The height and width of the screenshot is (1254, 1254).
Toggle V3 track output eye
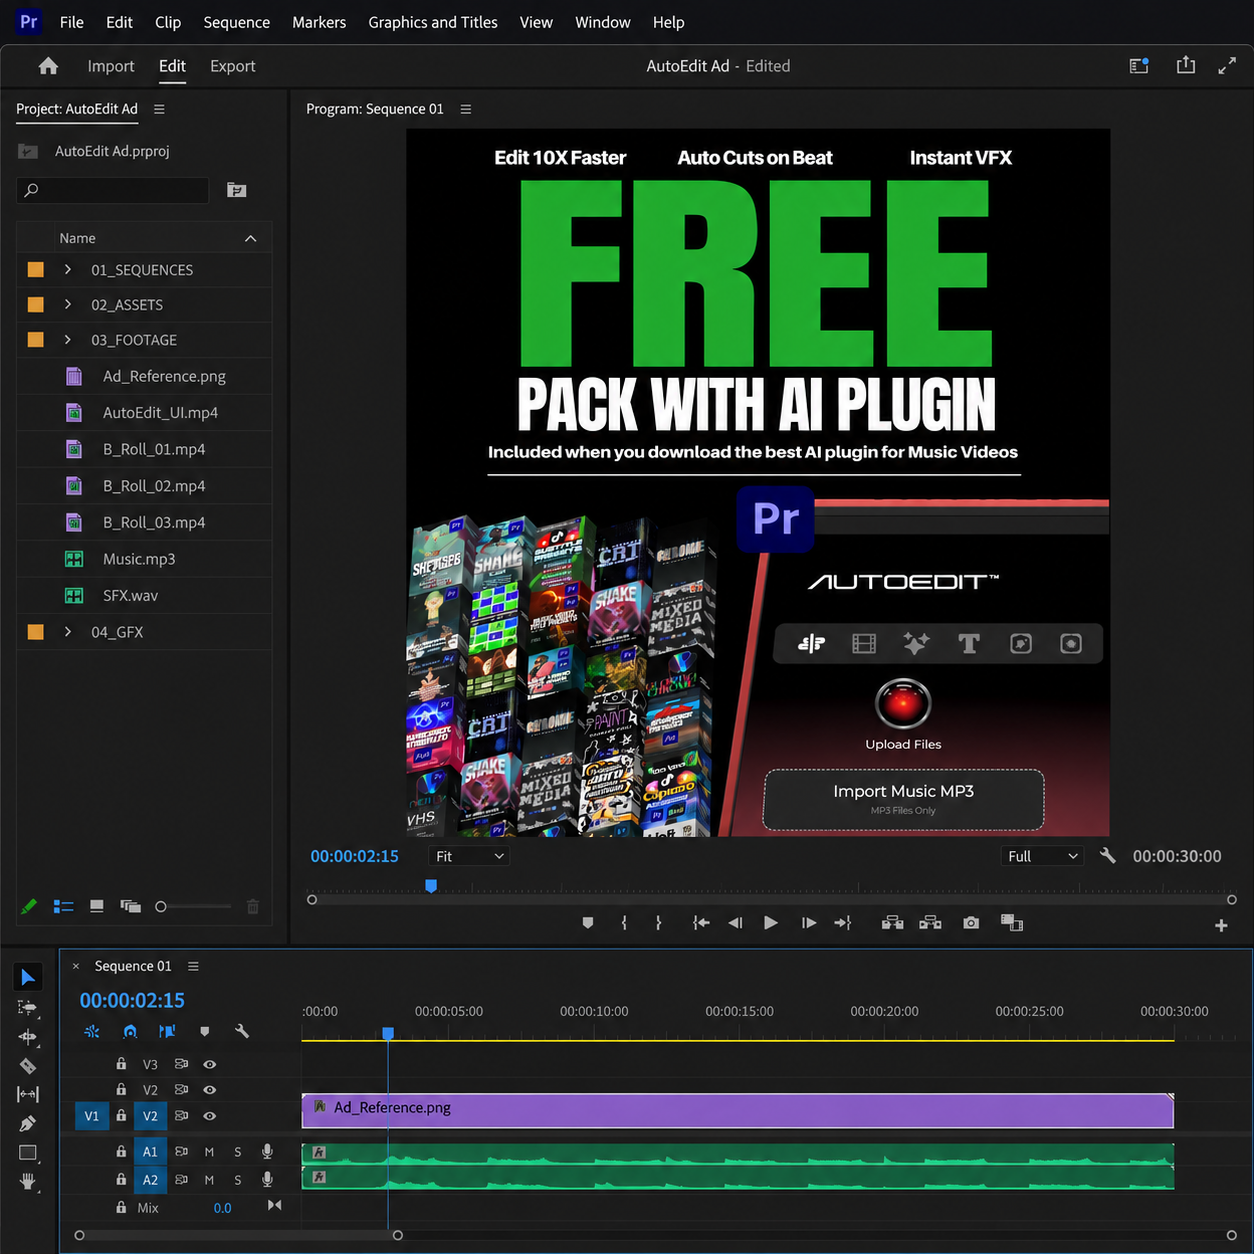(x=210, y=1064)
